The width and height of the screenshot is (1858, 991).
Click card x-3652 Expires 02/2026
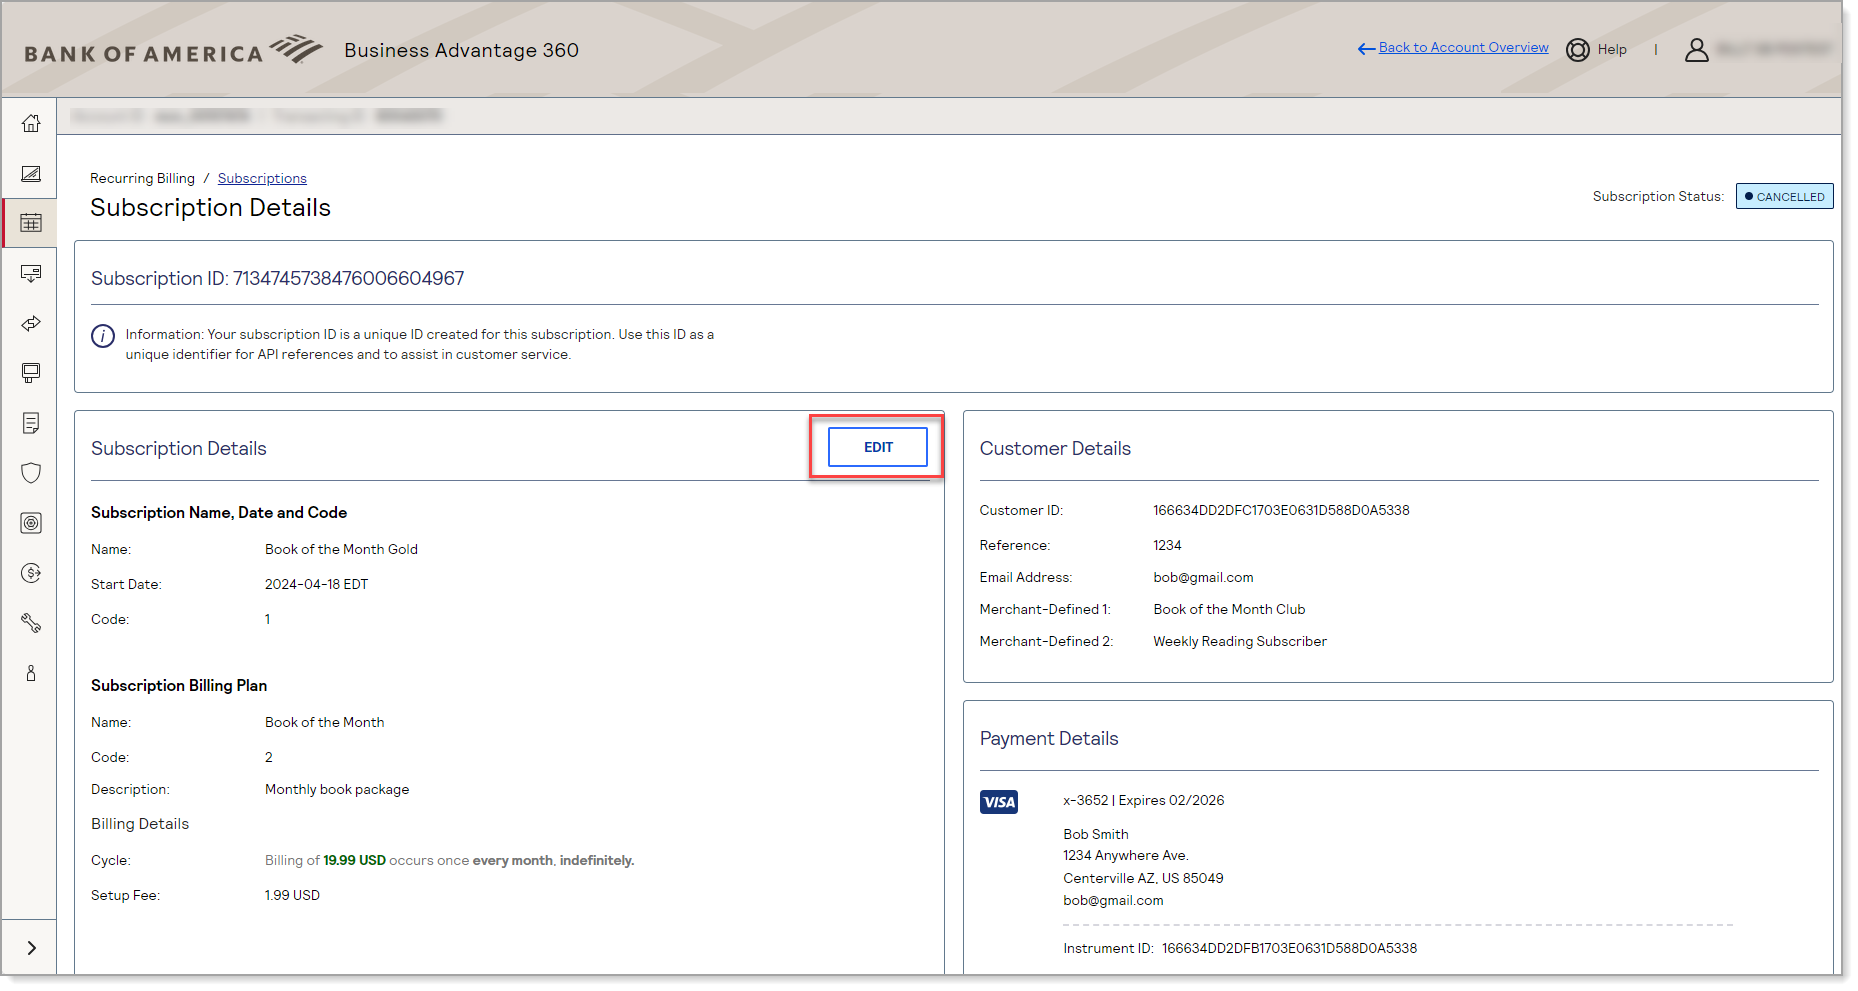tap(1143, 801)
